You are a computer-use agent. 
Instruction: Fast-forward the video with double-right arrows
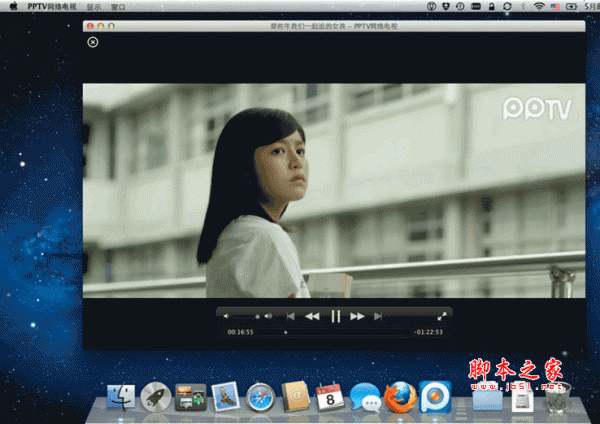[x=357, y=316]
